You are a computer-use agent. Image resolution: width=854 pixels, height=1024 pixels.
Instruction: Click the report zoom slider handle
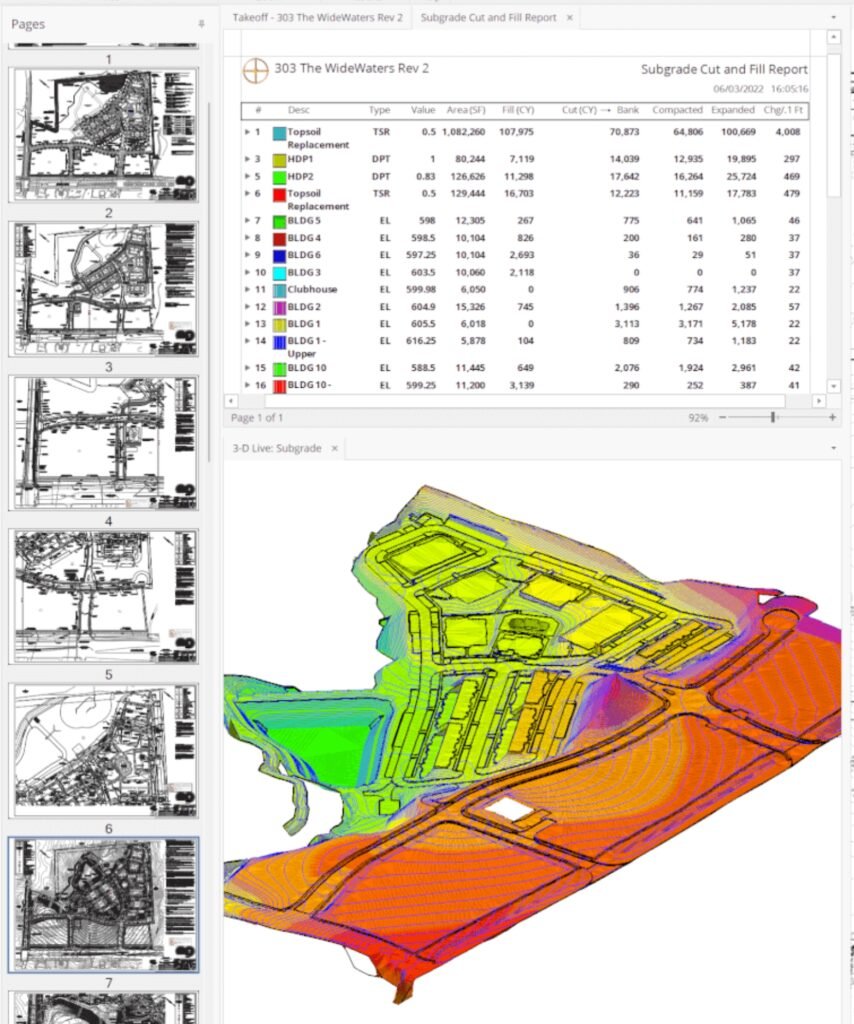773,417
